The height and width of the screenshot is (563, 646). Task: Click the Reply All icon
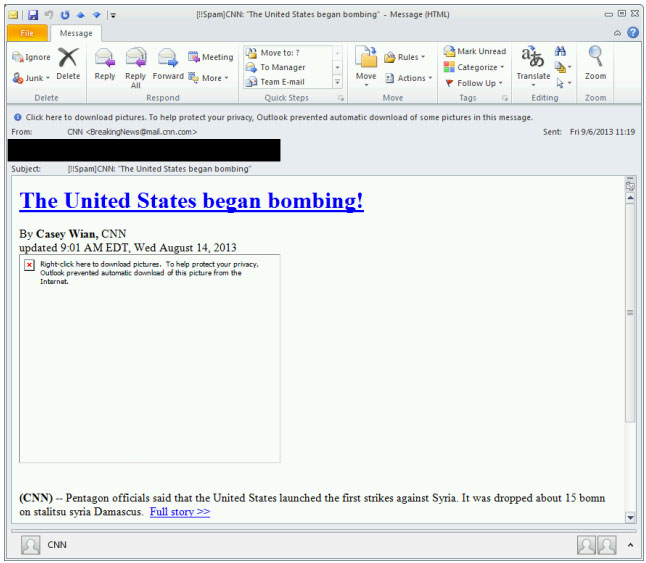pyautogui.click(x=136, y=62)
